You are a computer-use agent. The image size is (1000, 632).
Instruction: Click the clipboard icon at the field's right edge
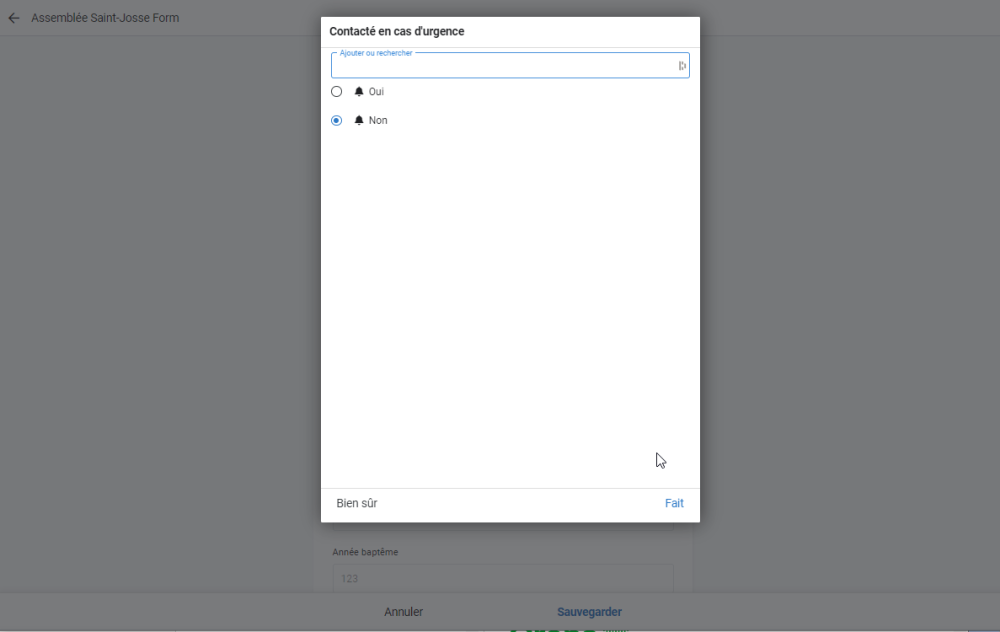pos(681,64)
